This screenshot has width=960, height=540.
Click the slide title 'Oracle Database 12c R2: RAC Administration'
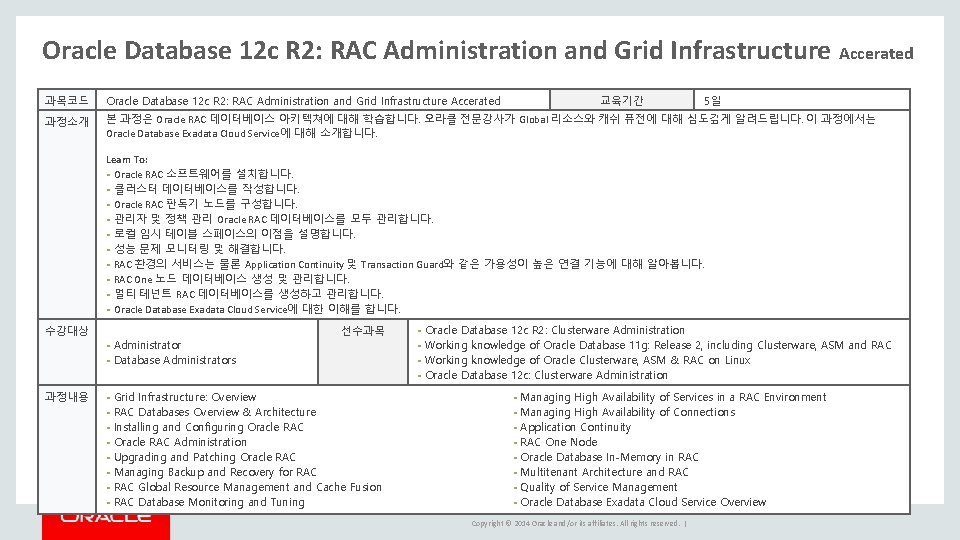click(x=300, y=50)
